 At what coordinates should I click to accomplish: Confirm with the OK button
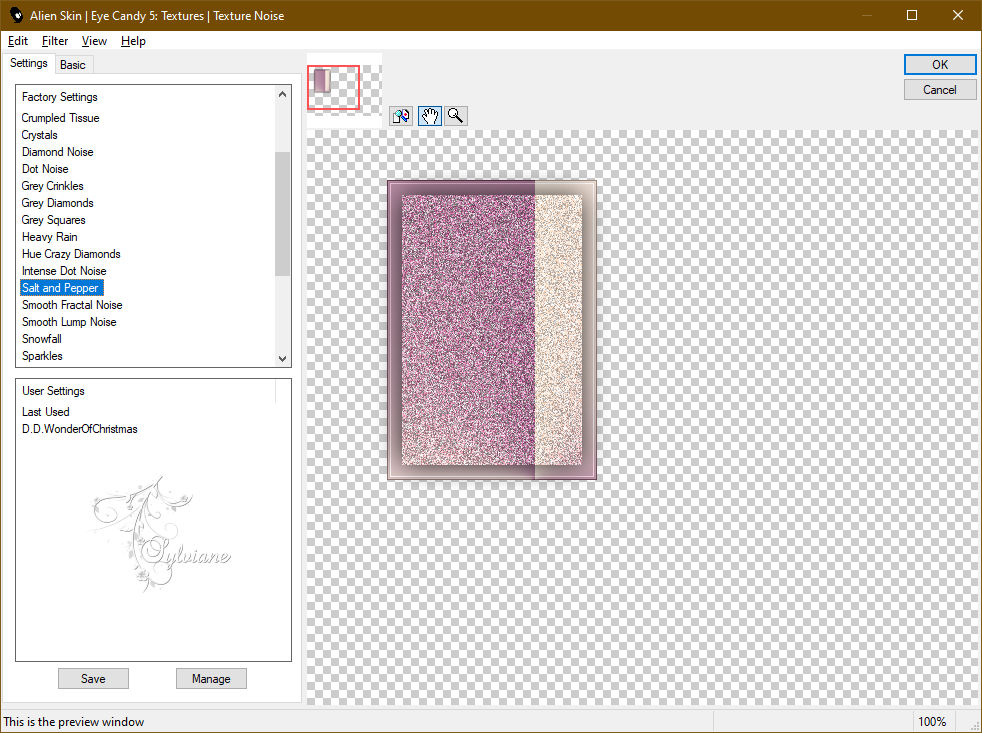click(940, 65)
